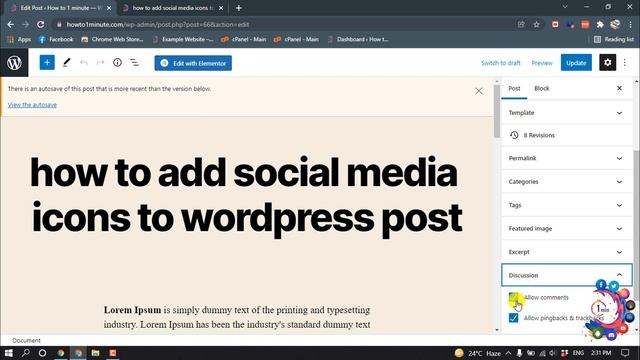Click the browser Back arrow
The height and width of the screenshot is (360, 640).
click(x=11, y=24)
